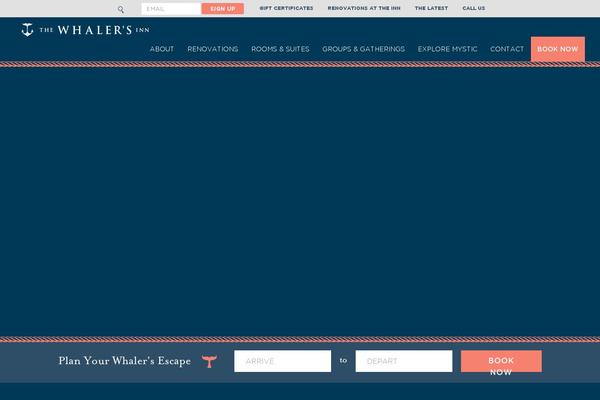The height and width of the screenshot is (400, 600).
Task: Open Explore Mystic menu
Action: pyautogui.click(x=447, y=49)
